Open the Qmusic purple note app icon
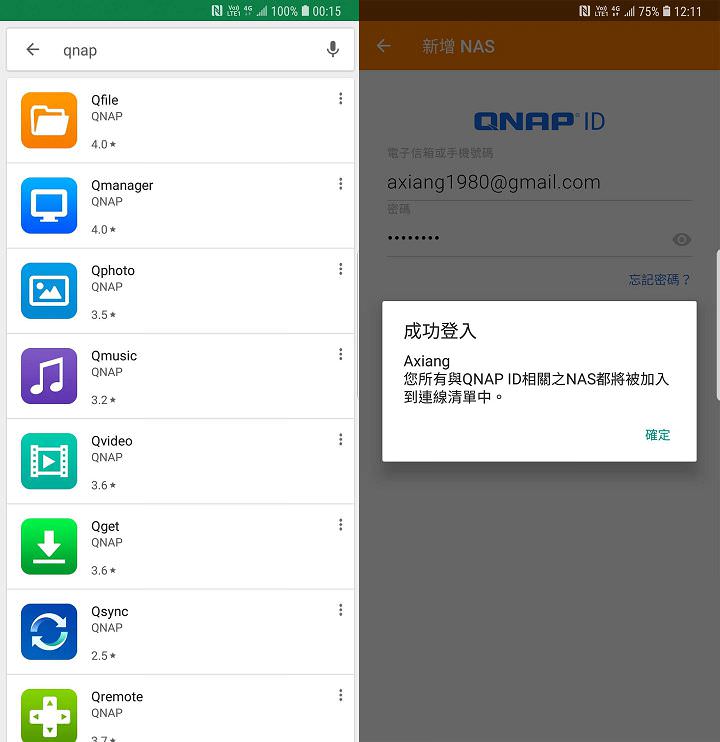The height and width of the screenshot is (742, 720). pyautogui.click(x=49, y=376)
